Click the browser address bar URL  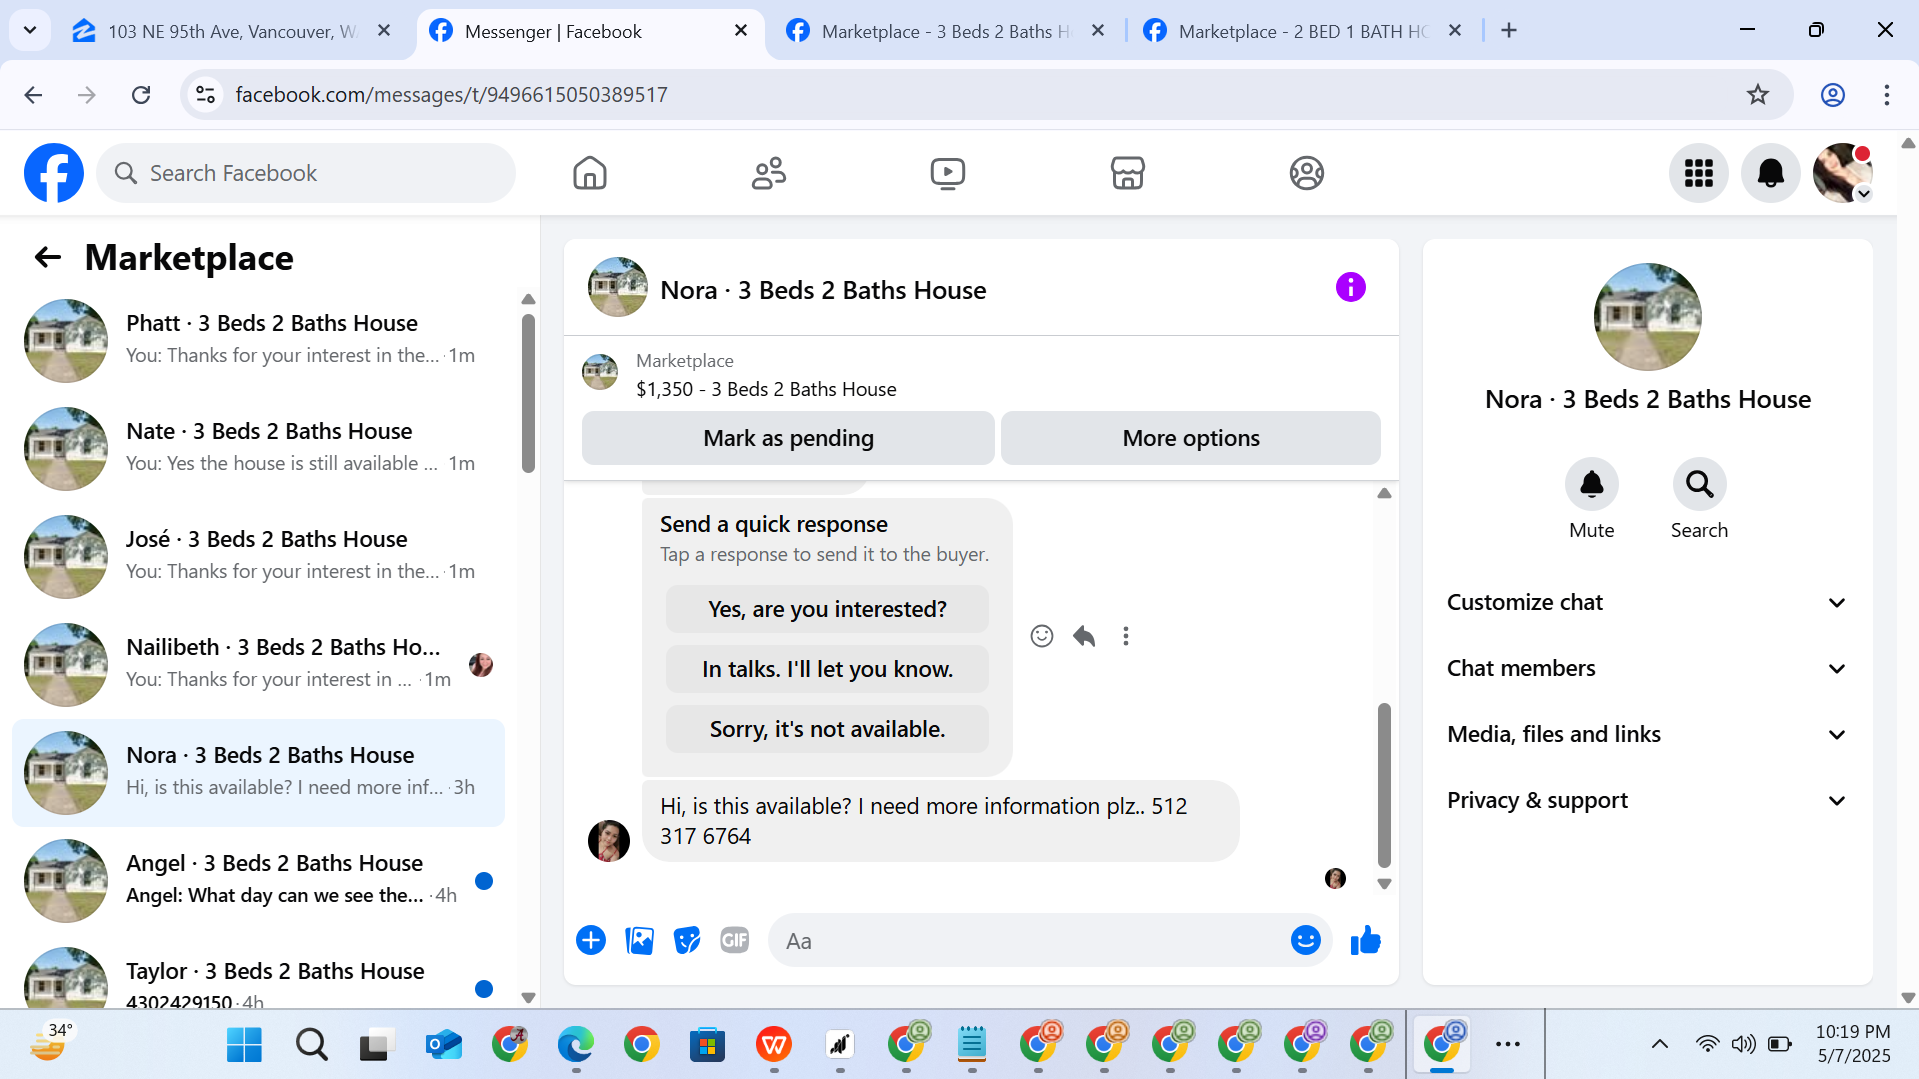click(x=451, y=95)
